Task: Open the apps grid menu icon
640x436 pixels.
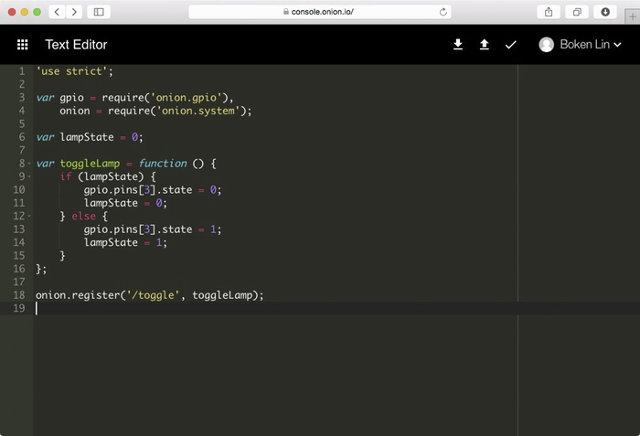Action: 22,44
